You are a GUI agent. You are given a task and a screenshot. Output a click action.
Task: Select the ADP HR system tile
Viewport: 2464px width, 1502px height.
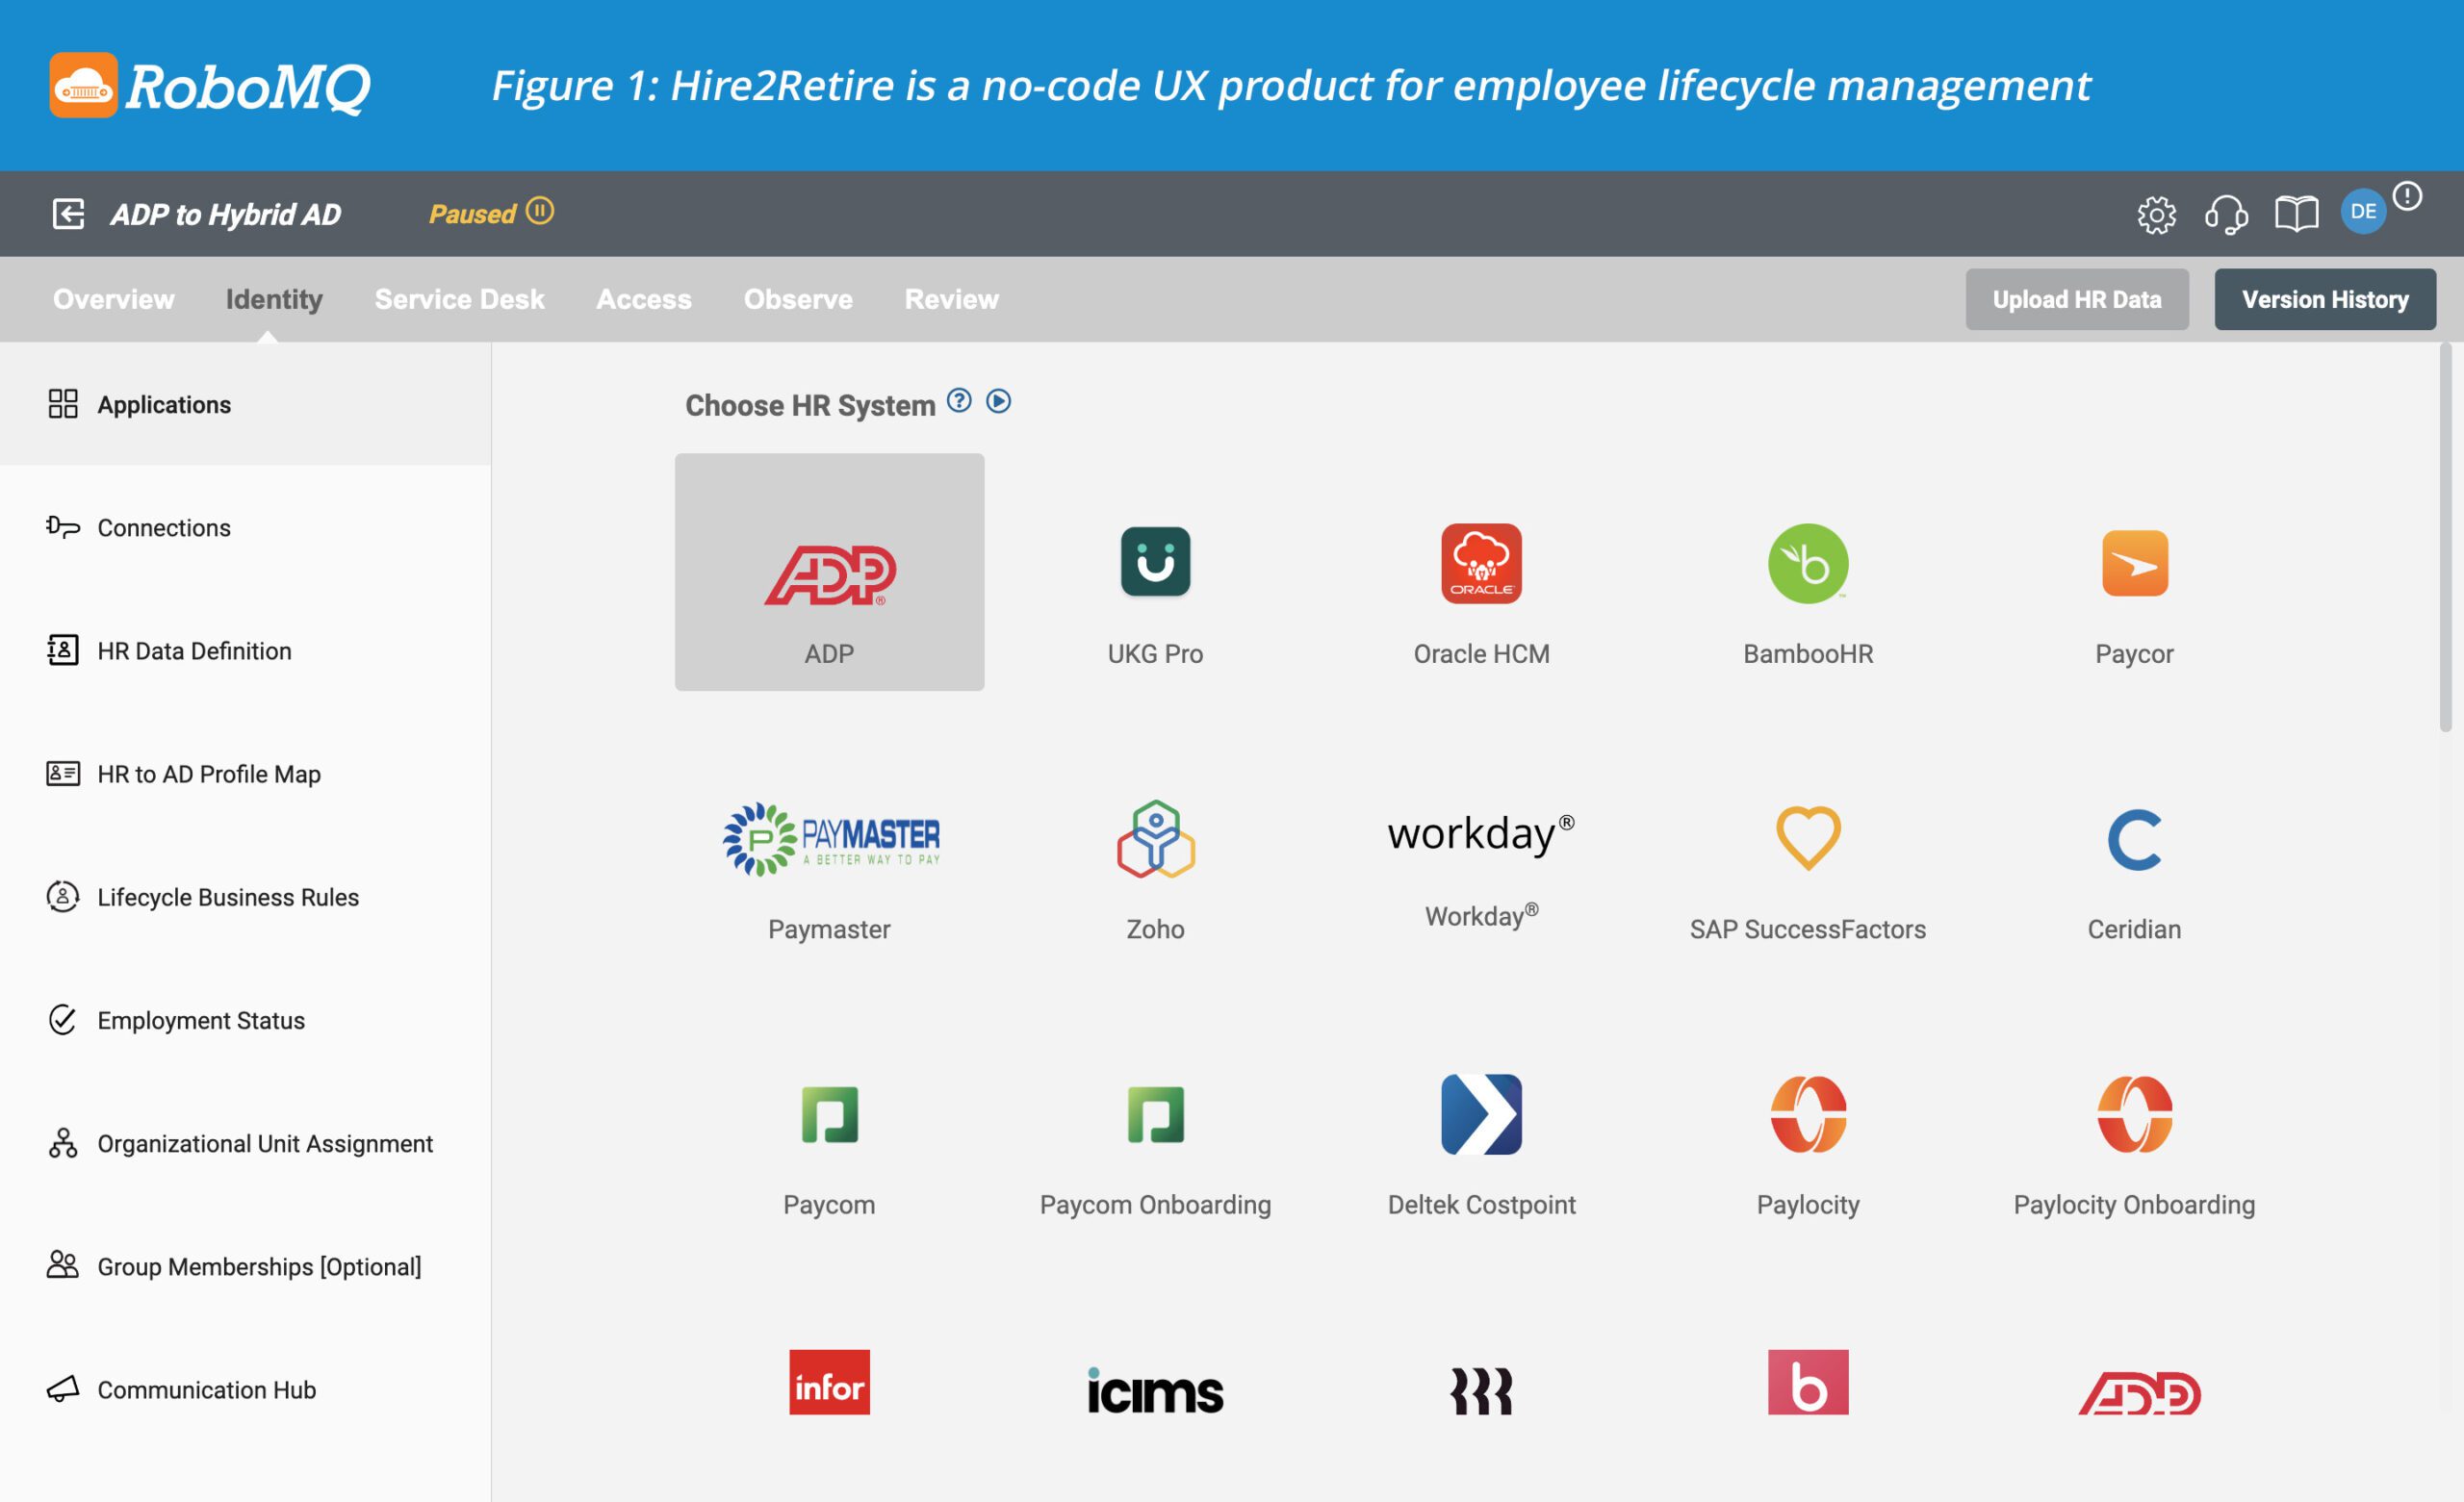(x=829, y=572)
